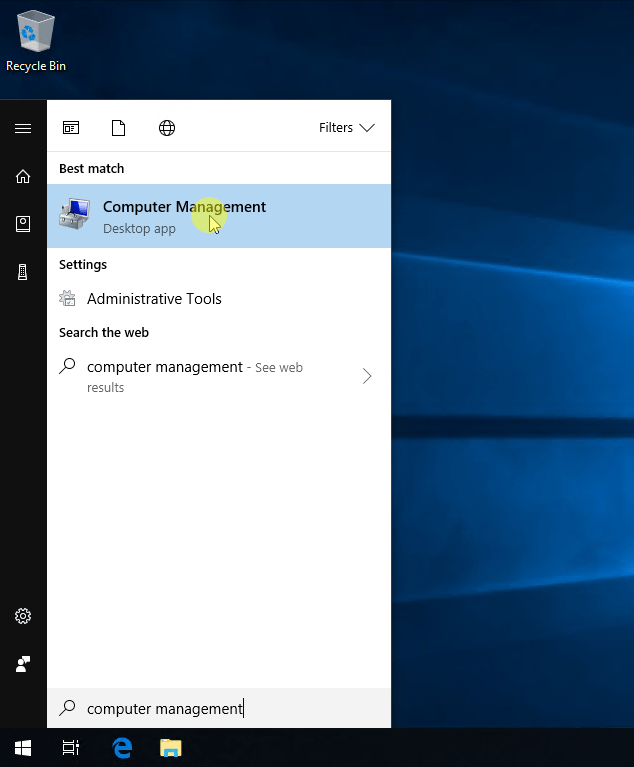634x767 pixels.
Task: Open the hamburger menu in search sidebar
Action: pos(23,128)
